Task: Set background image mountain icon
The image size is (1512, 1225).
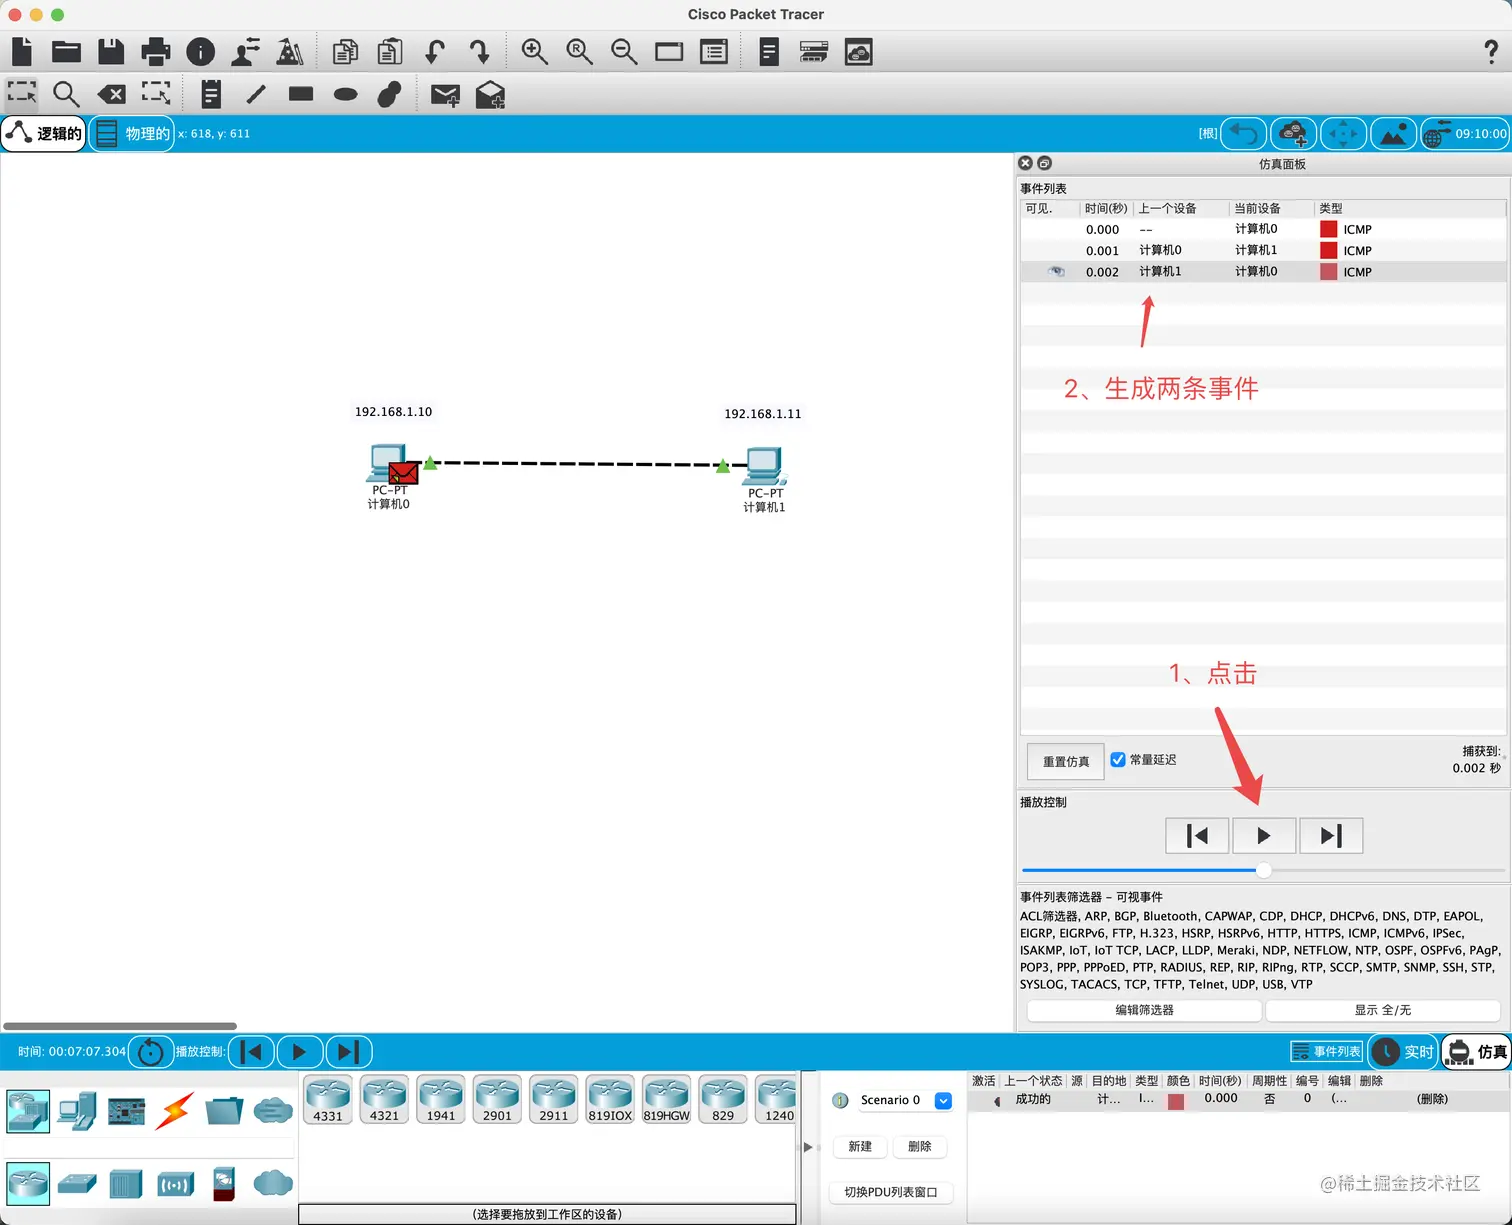Action: (1393, 133)
